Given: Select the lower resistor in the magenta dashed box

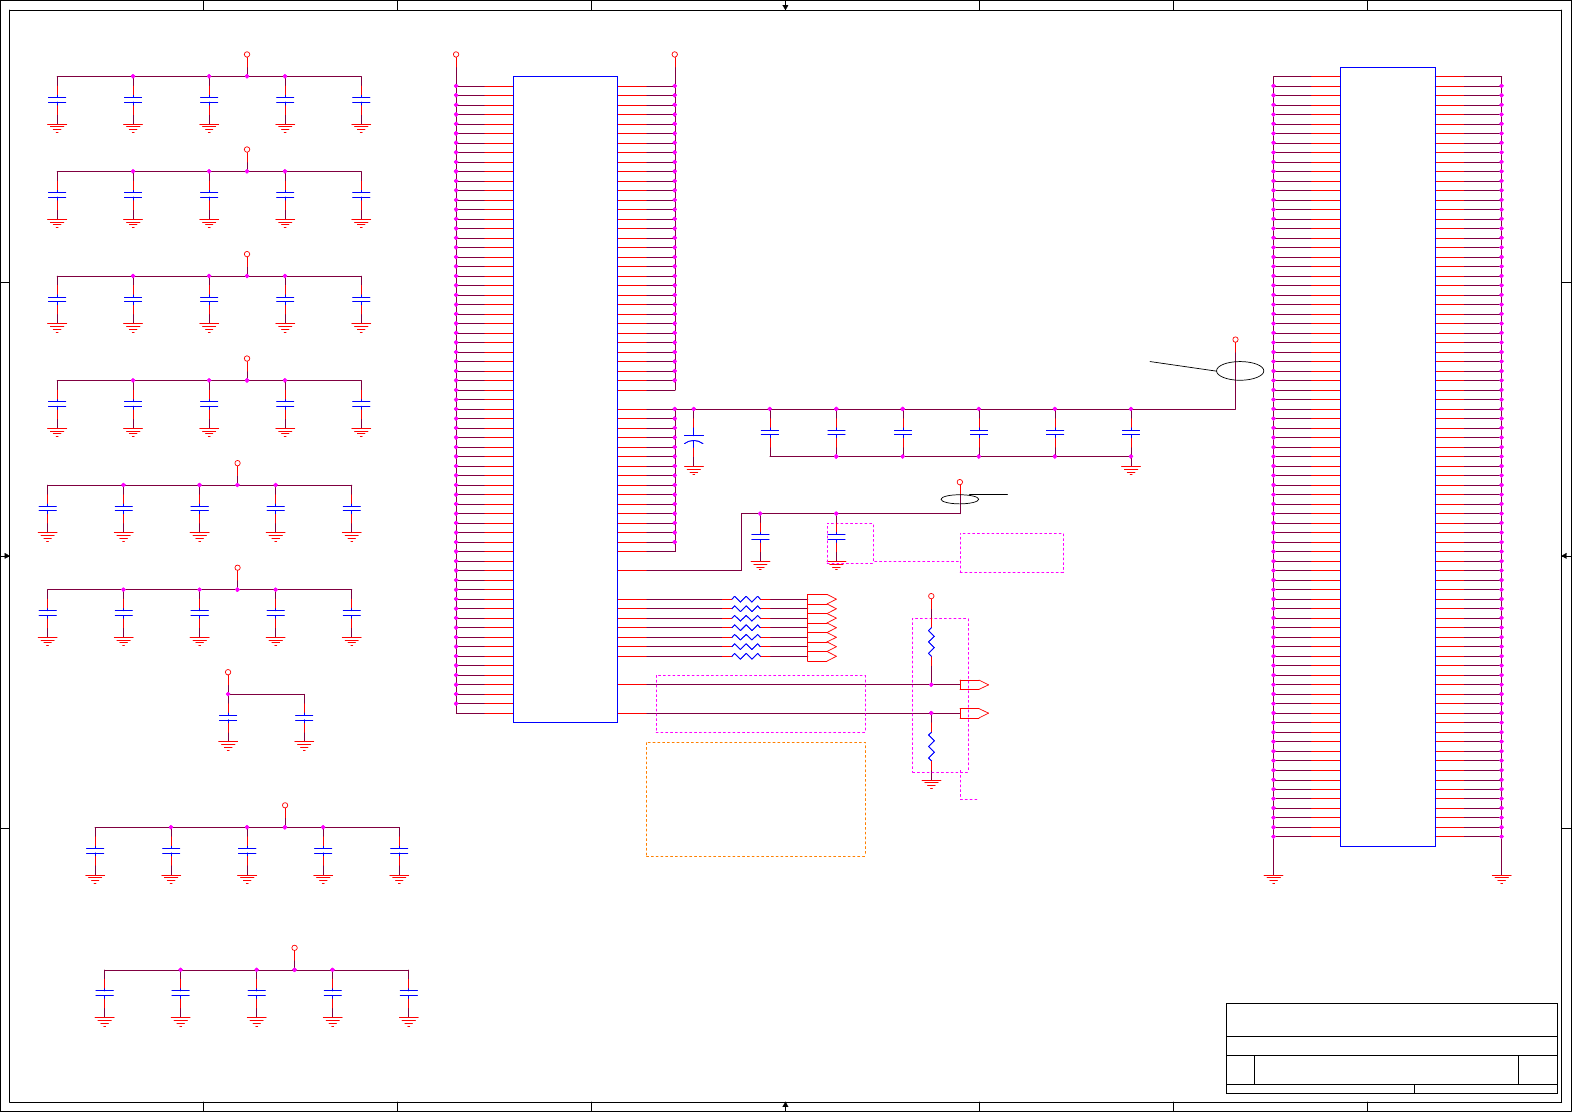Looking at the screenshot, I should (931, 747).
